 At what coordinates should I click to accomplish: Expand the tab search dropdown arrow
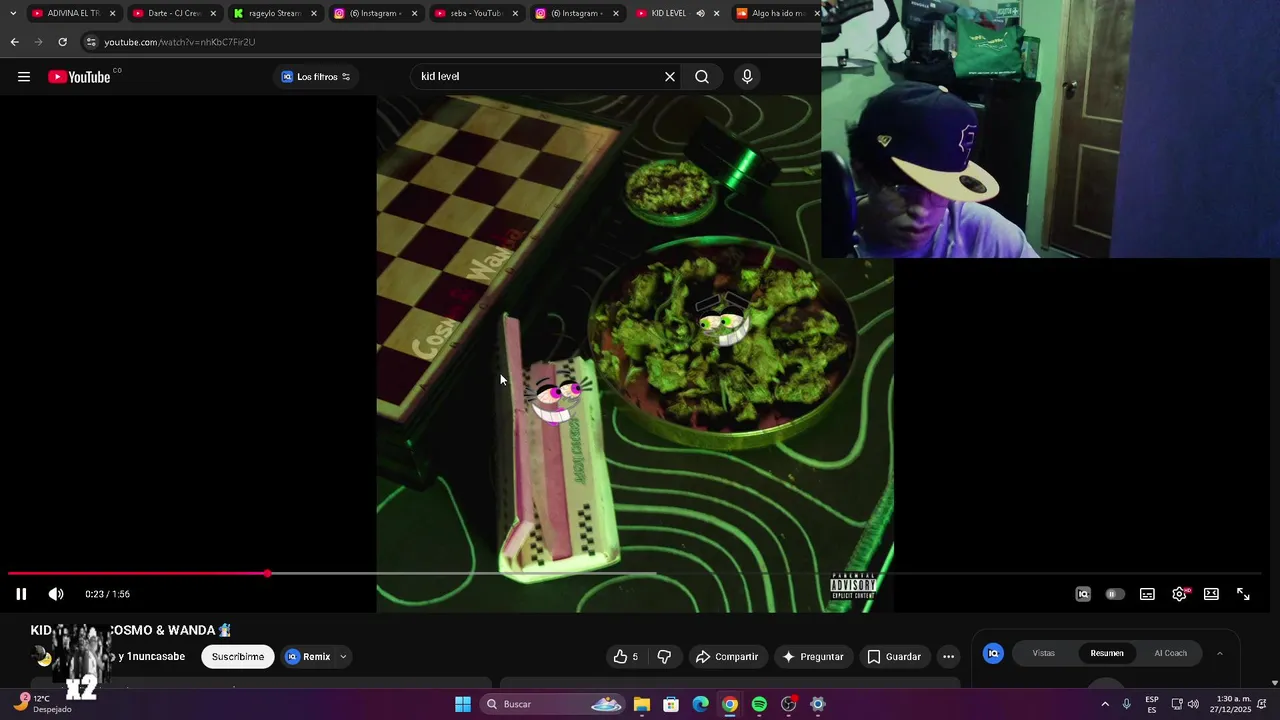[12, 13]
